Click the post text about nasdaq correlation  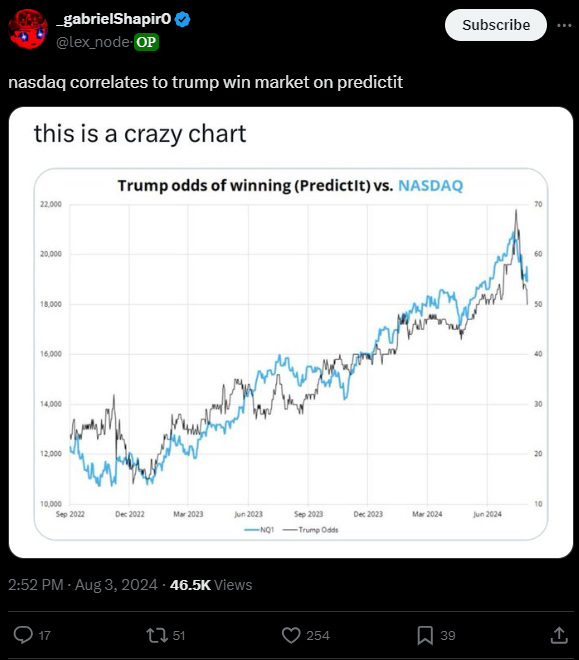205,82
